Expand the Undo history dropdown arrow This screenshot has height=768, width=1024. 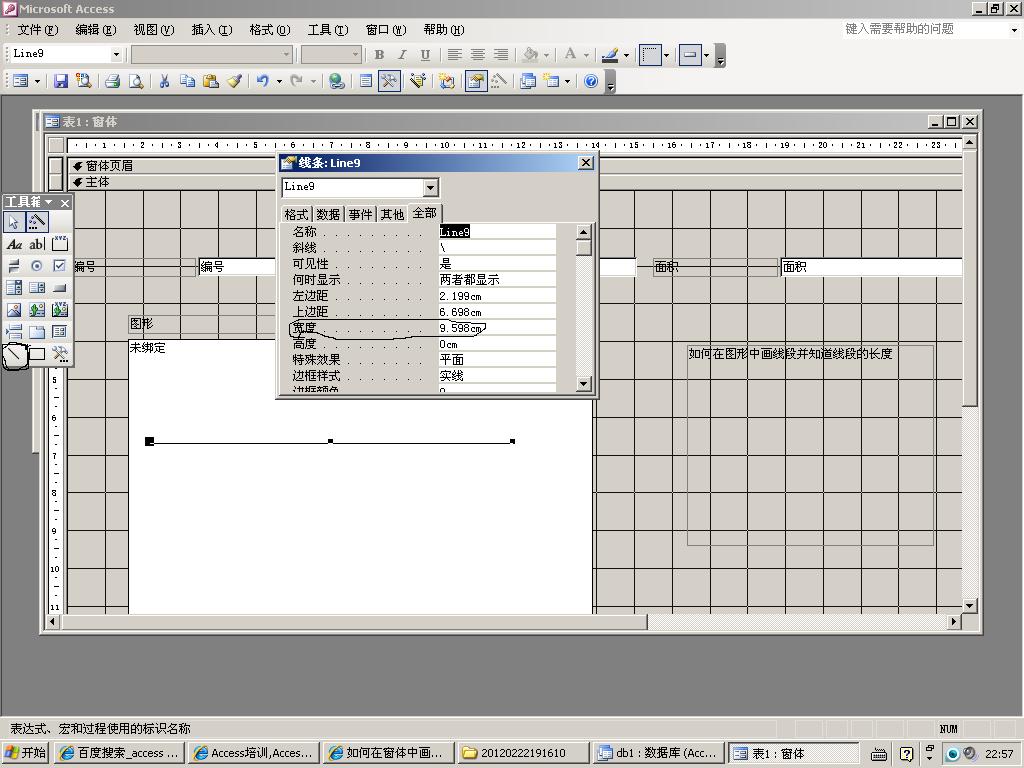pos(279,81)
